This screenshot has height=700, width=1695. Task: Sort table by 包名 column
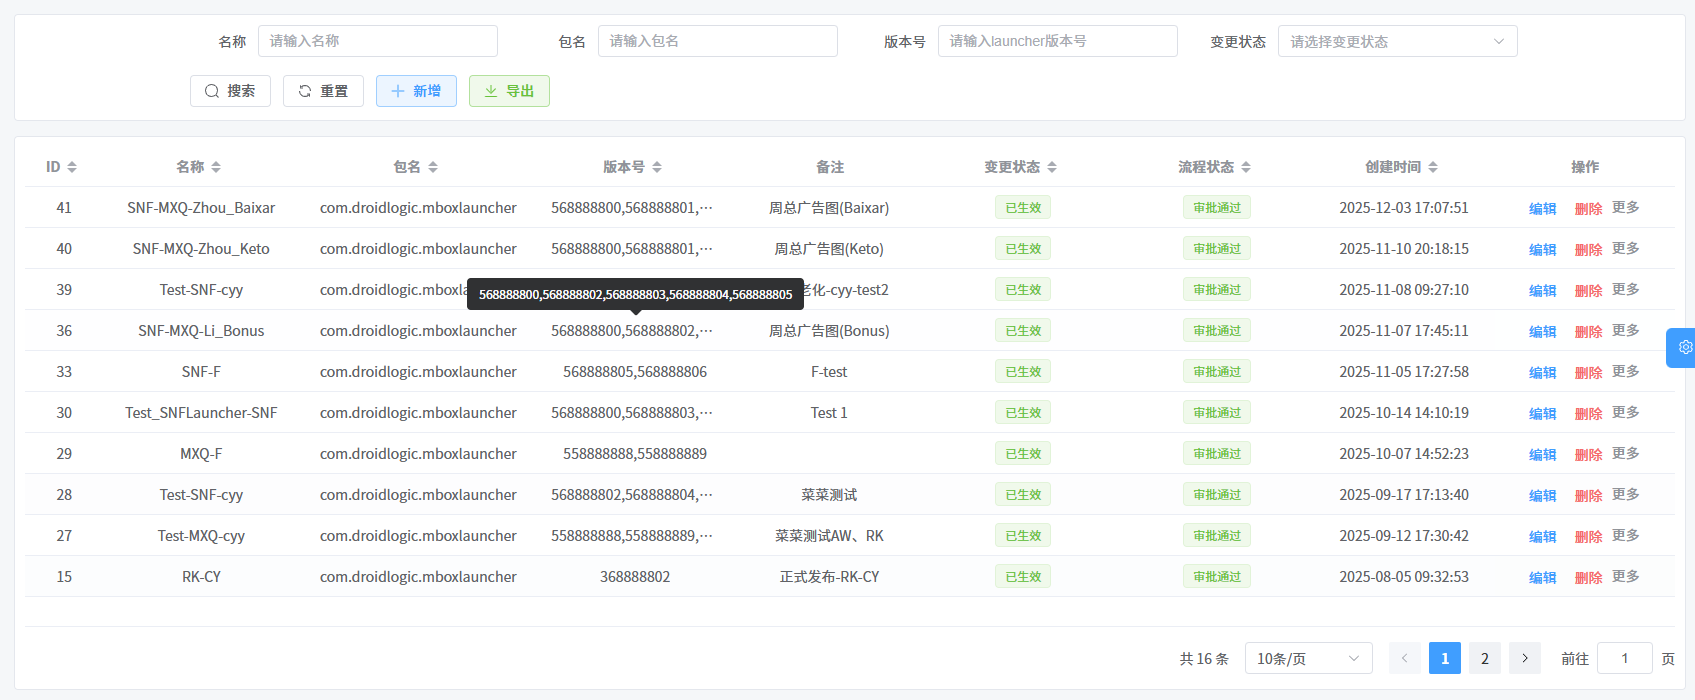click(x=433, y=167)
